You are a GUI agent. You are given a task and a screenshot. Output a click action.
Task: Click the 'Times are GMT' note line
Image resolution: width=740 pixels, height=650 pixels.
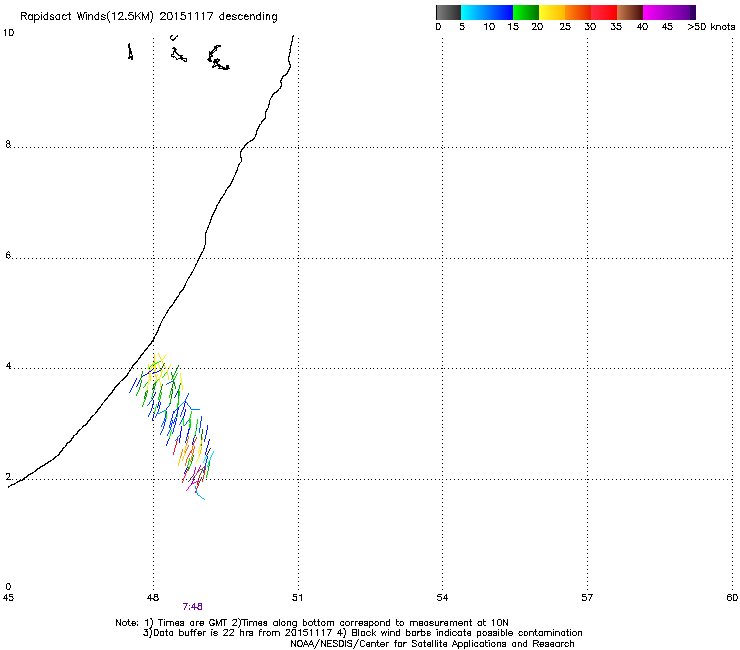[312, 623]
